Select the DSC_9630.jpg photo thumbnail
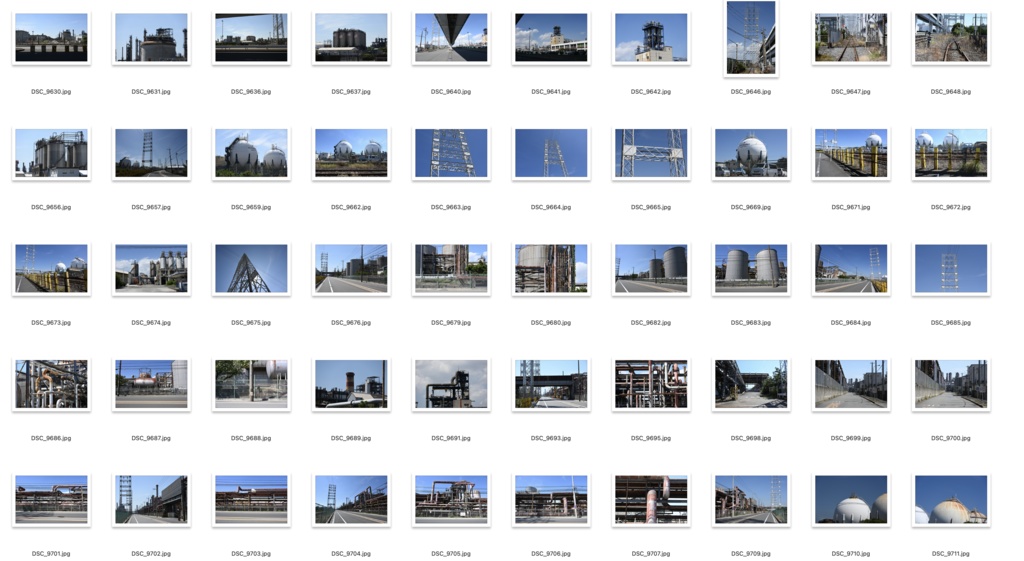This screenshot has height=561, width=1024. 51,38
